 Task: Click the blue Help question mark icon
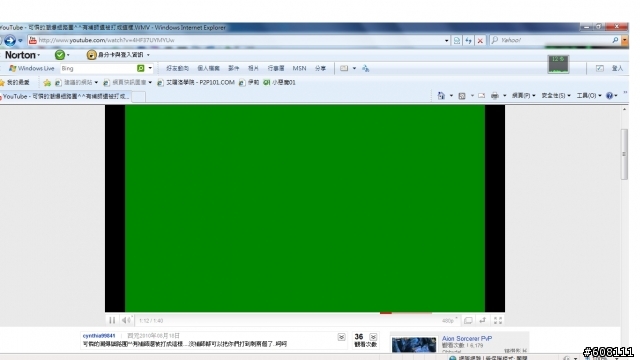(609, 96)
